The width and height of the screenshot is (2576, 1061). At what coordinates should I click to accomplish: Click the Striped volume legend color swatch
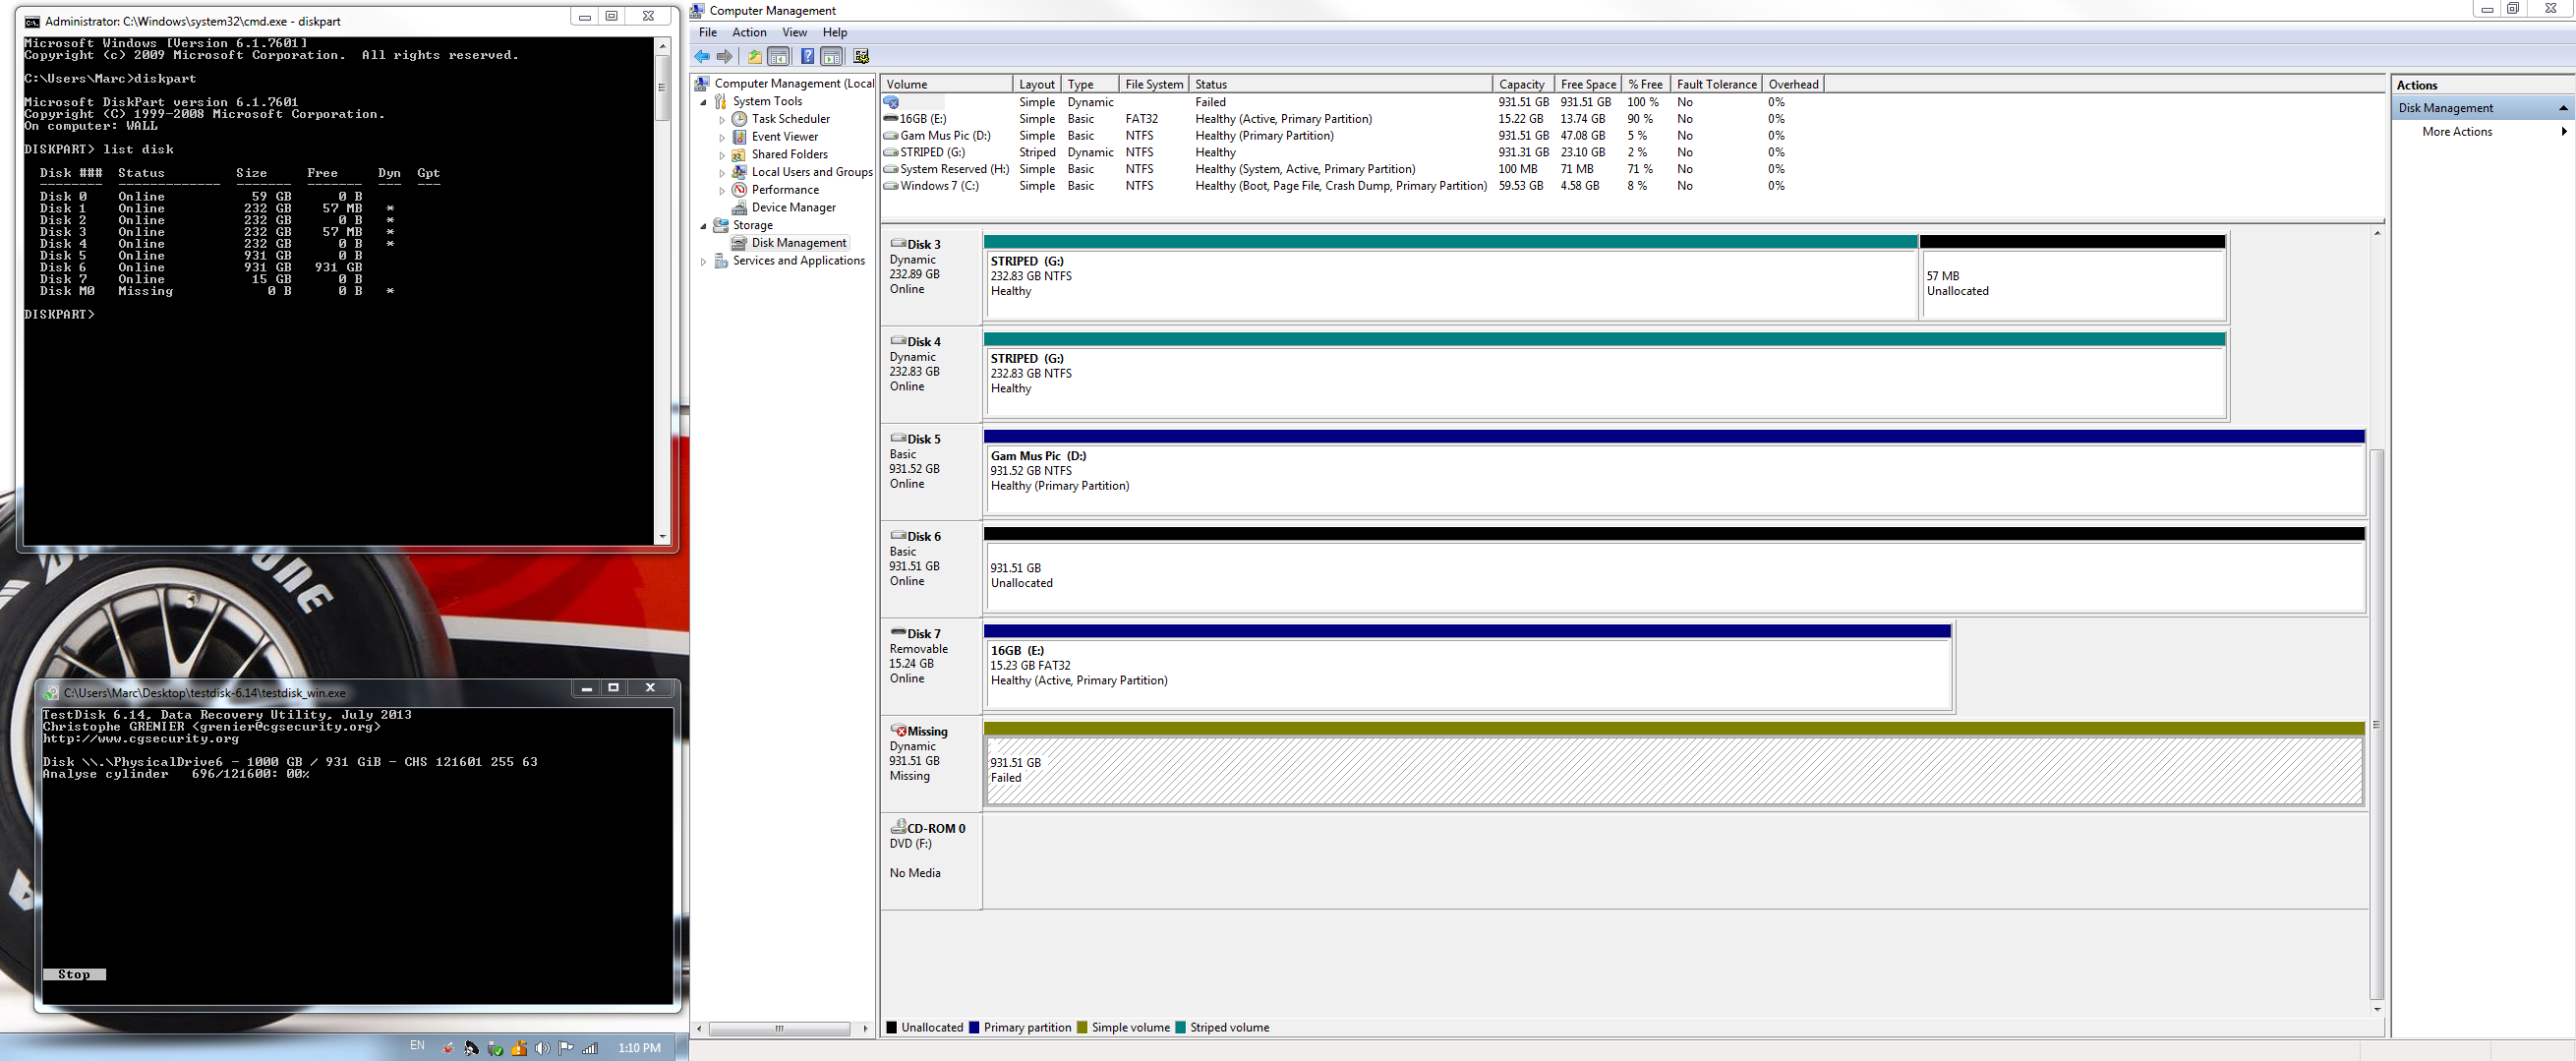coord(1181,1028)
